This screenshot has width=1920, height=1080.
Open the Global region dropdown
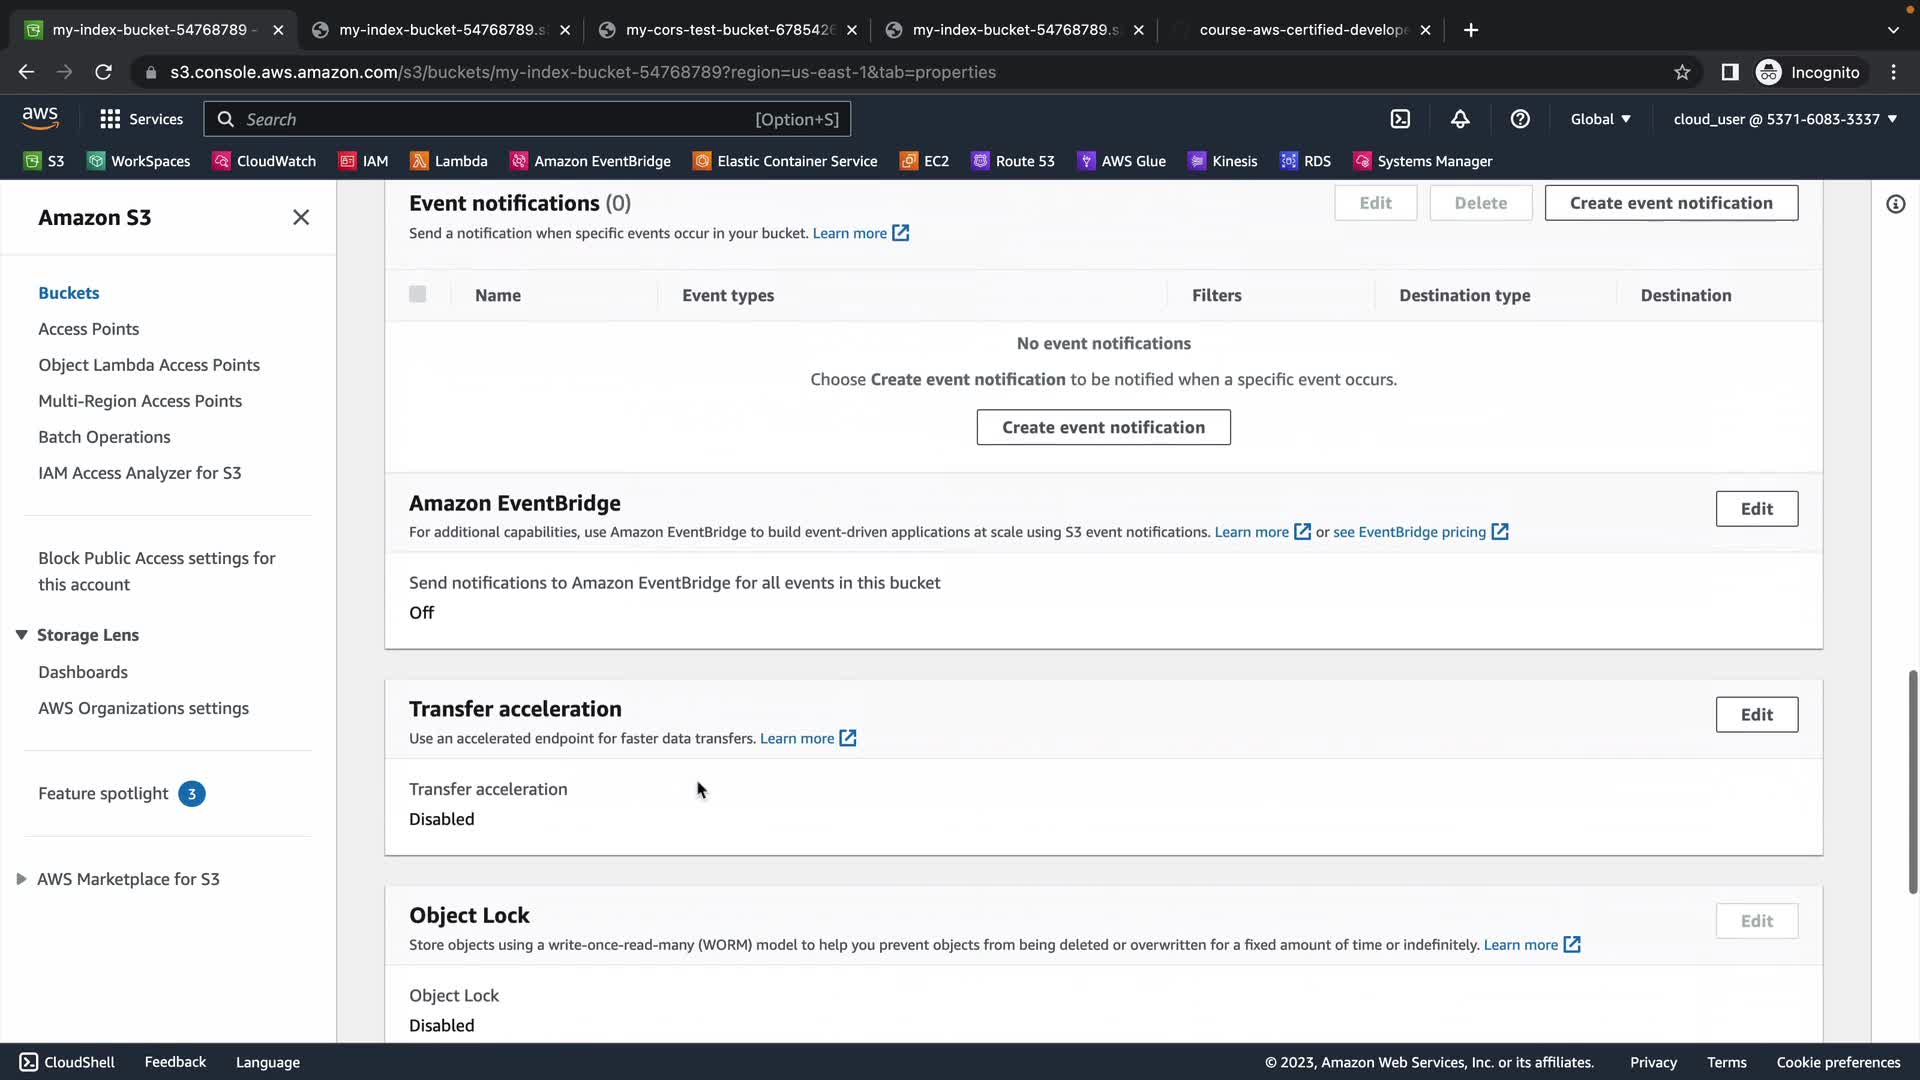[x=1600, y=119]
